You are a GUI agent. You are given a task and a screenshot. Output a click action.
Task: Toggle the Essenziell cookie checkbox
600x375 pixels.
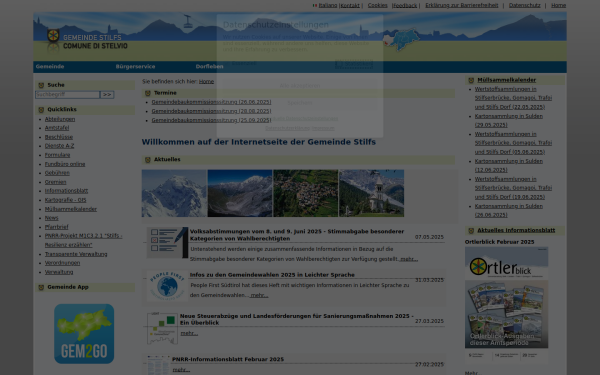(227, 63)
